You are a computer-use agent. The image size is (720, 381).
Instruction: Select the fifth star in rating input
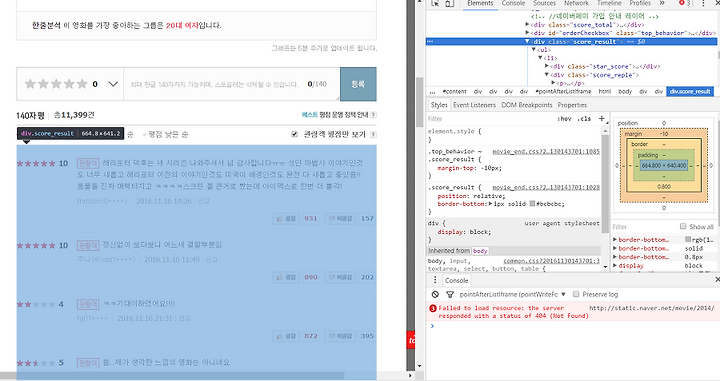82,84
